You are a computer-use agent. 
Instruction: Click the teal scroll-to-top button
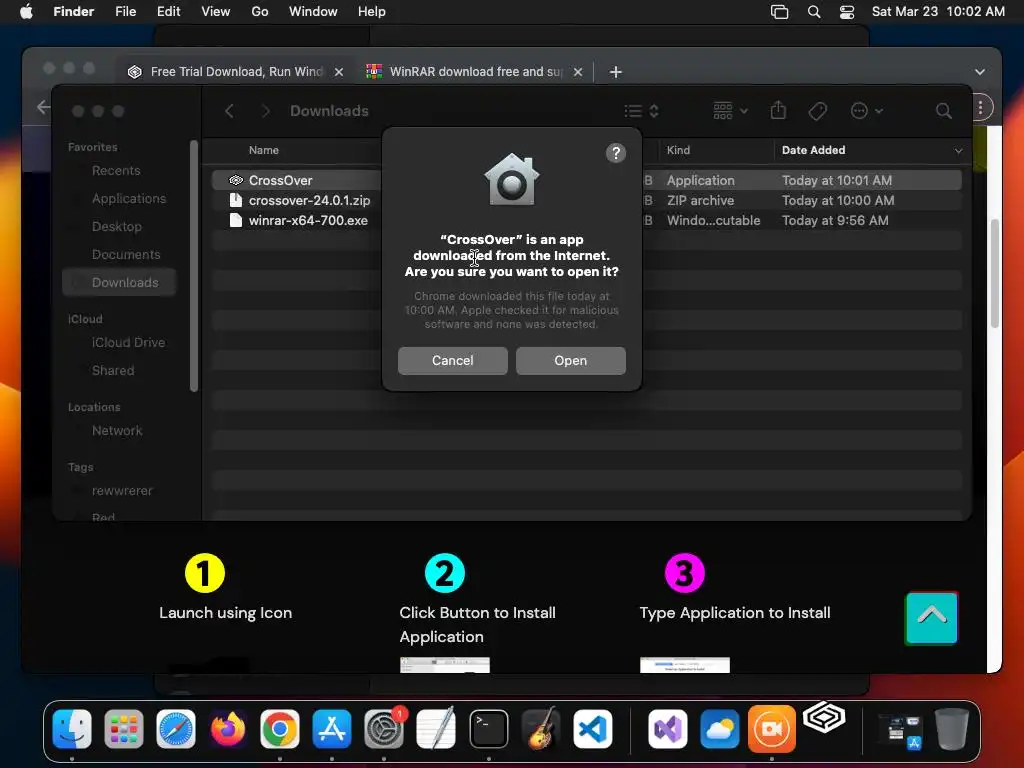[931, 618]
